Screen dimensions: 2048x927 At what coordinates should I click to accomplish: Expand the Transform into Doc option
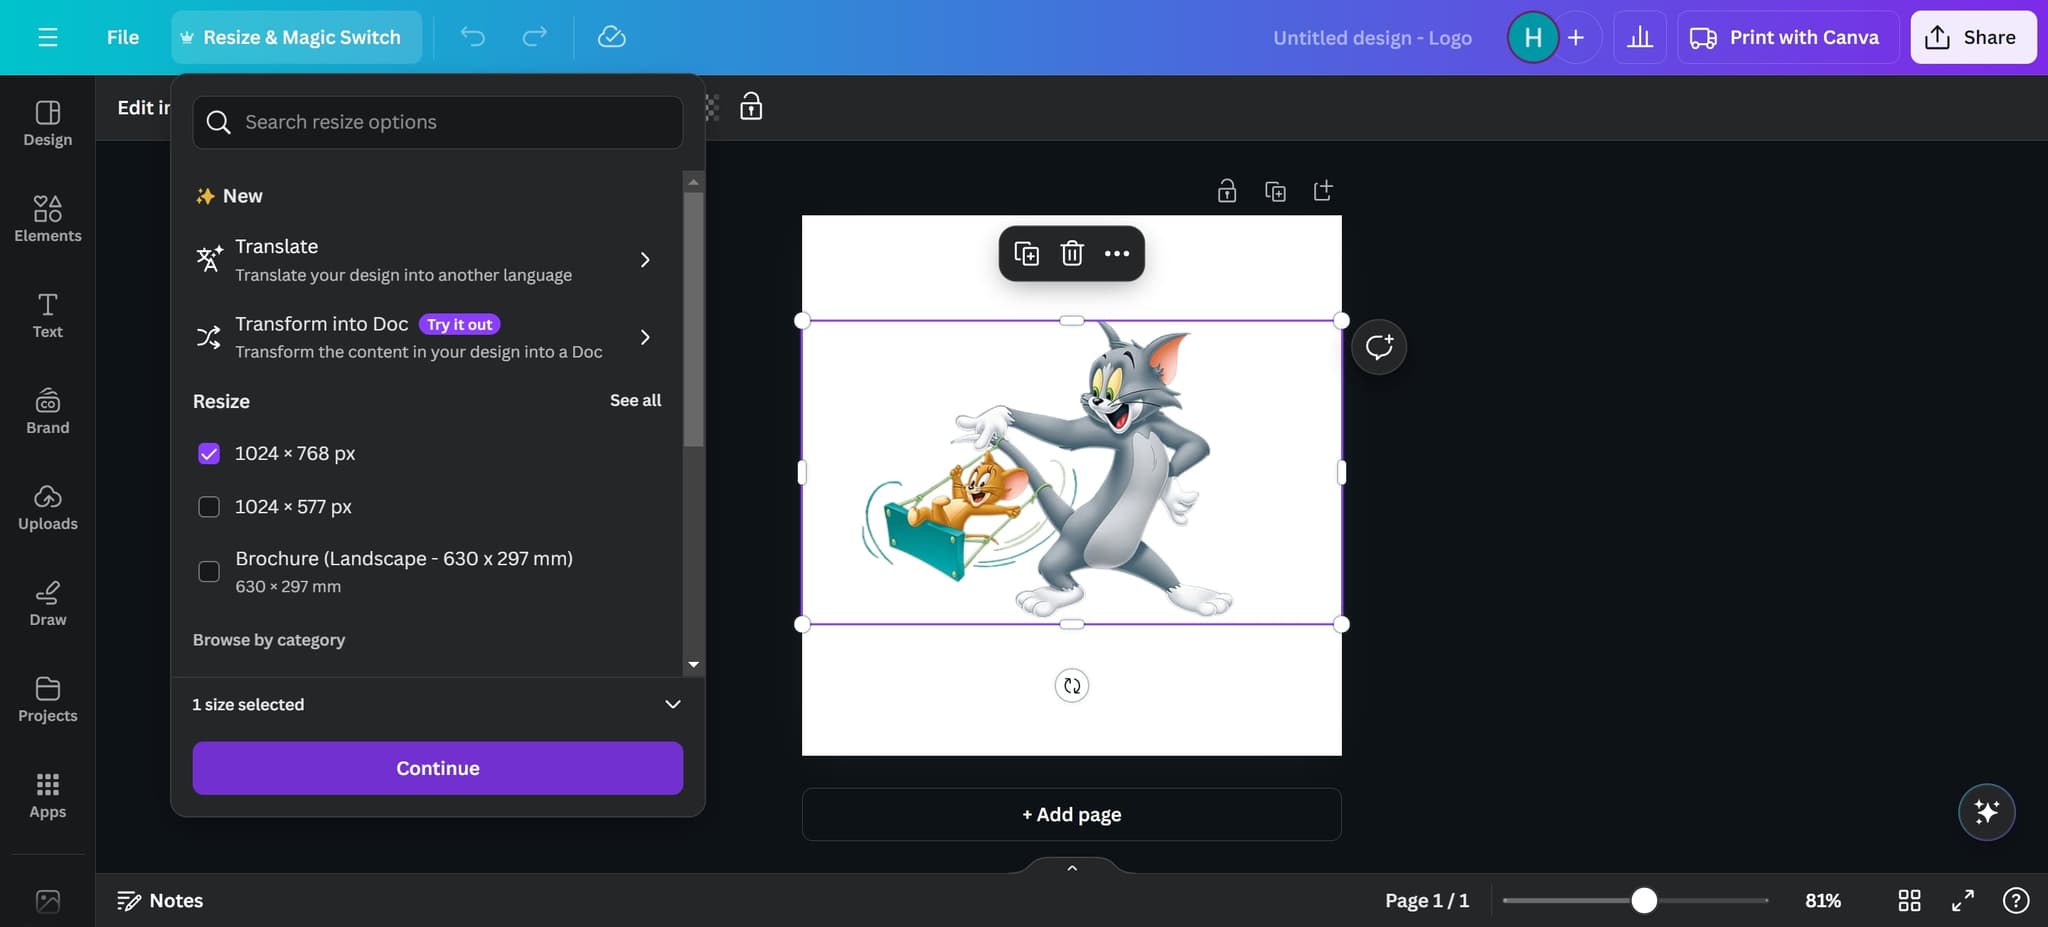645,337
